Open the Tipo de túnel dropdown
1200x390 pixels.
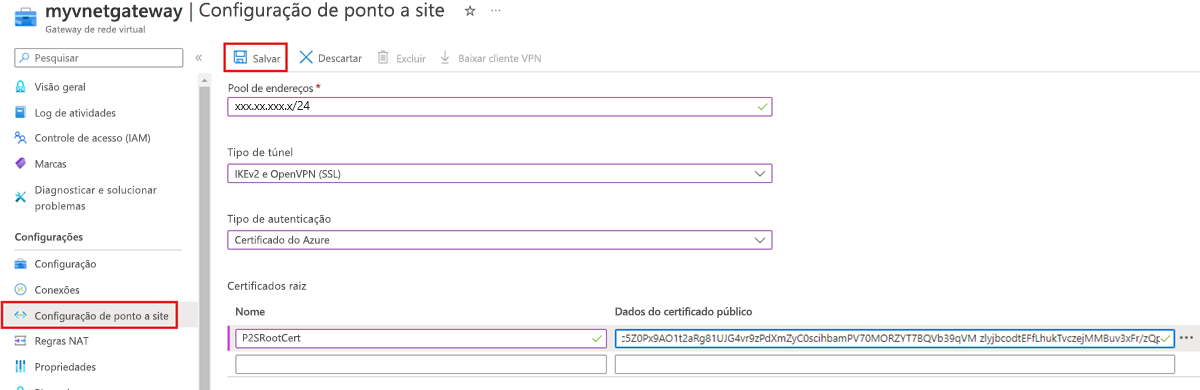pyautogui.click(x=500, y=174)
